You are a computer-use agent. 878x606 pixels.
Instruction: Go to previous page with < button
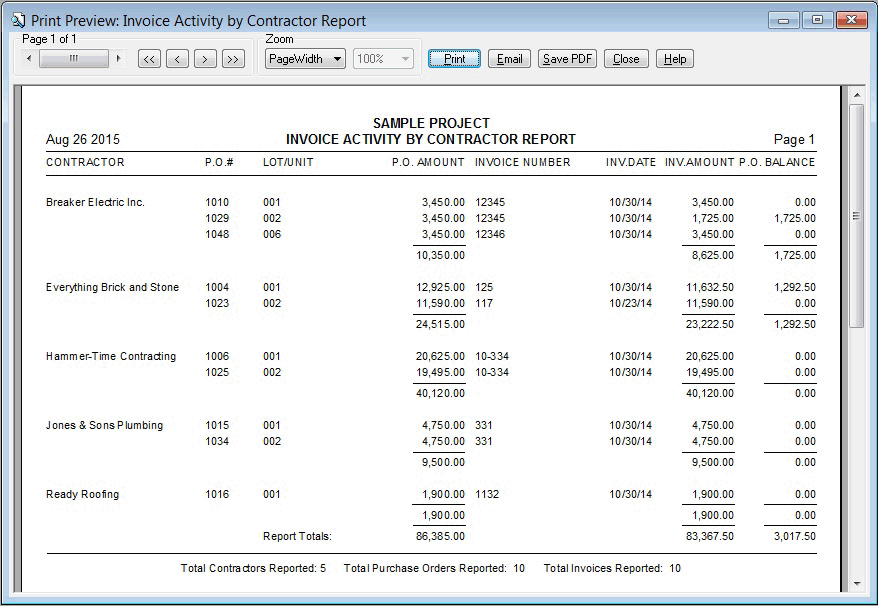(x=177, y=59)
